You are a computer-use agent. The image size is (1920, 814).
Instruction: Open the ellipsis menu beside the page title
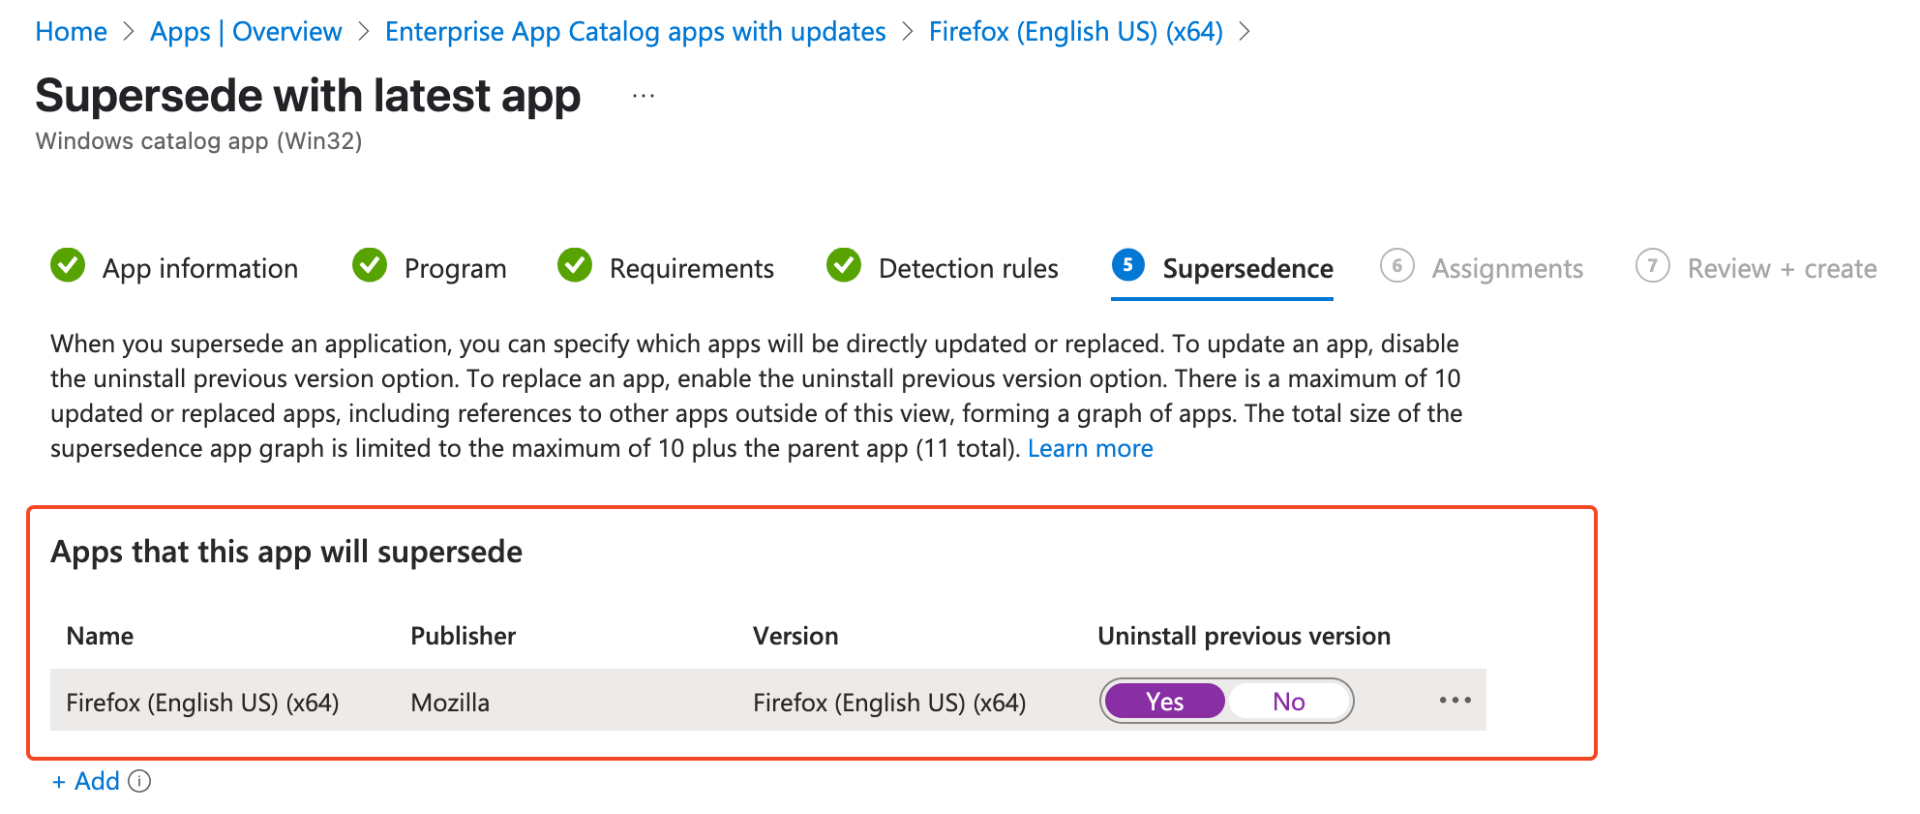[x=643, y=96]
